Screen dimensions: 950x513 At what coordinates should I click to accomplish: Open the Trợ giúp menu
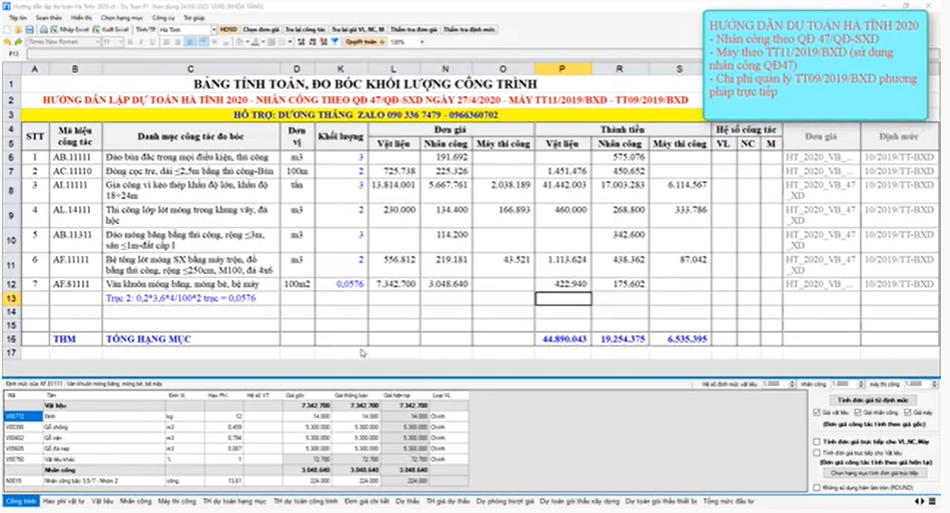click(194, 18)
